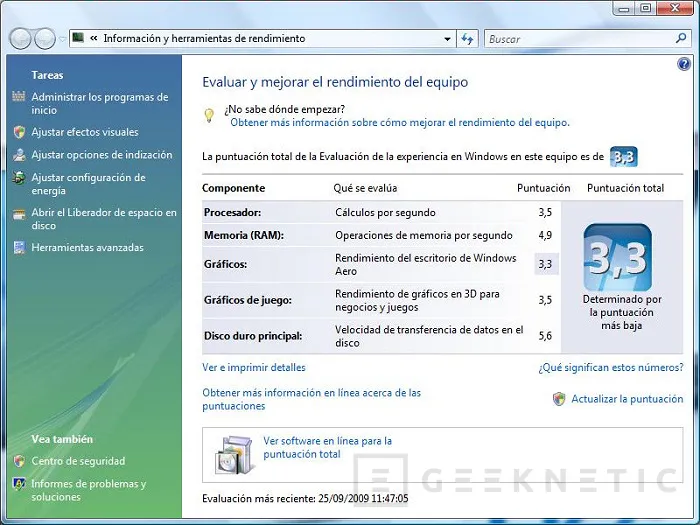Maximize the window
Image resolution: width=700 pixels, height=525 pixels.
point(646,8)
